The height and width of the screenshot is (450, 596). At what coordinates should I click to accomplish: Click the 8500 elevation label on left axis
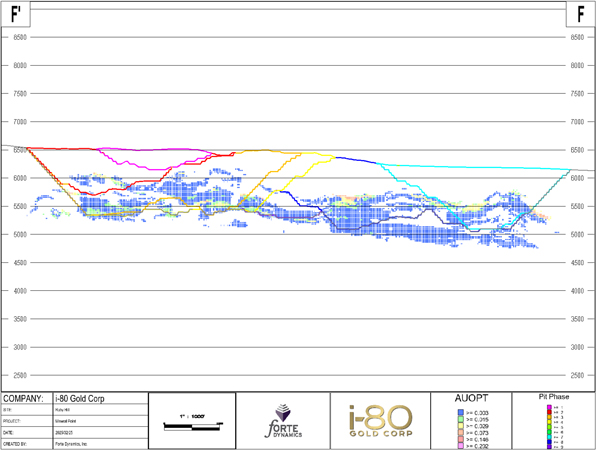pyautogui.click(x=20, y=37)
